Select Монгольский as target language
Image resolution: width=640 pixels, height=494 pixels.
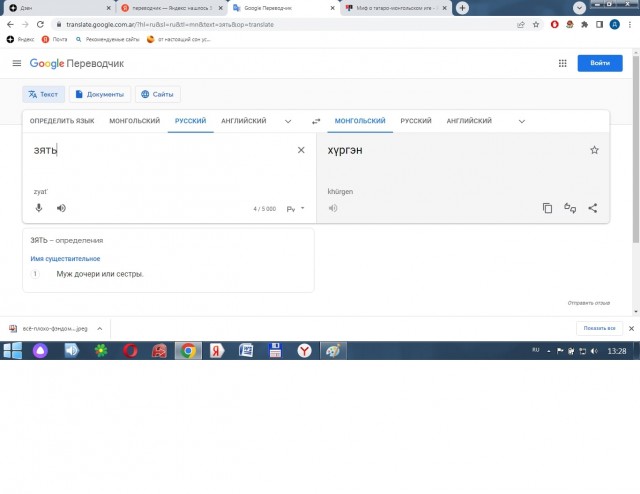click(x=360, y=121)
